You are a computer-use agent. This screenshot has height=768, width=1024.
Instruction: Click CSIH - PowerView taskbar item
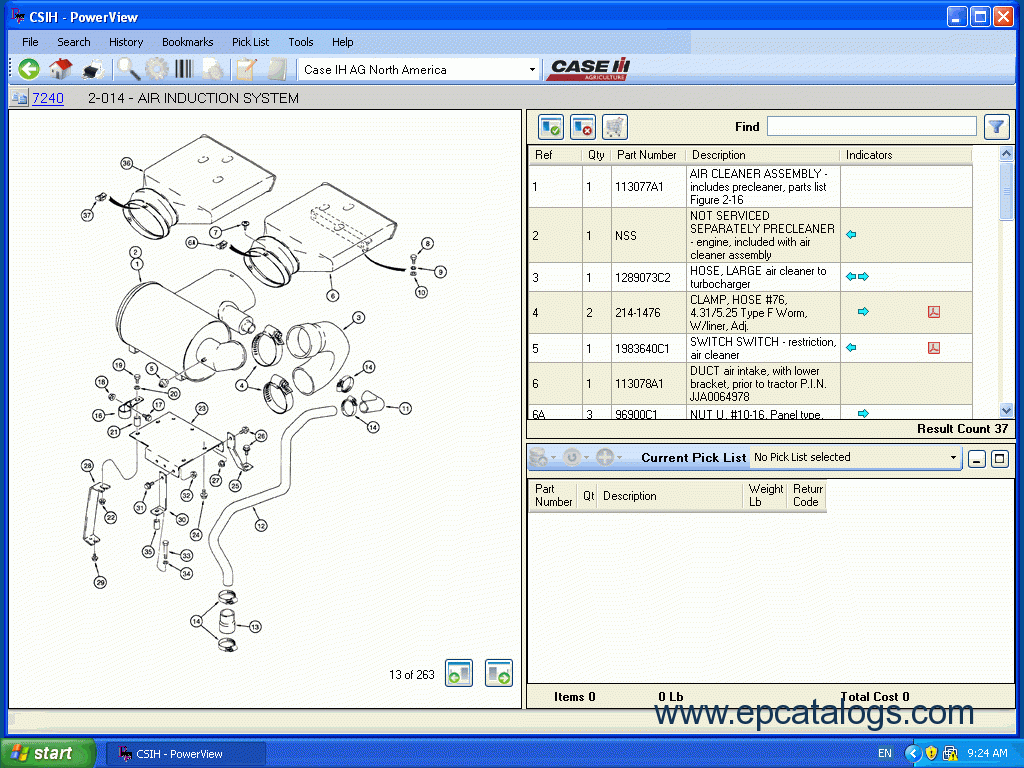point(185,754)
